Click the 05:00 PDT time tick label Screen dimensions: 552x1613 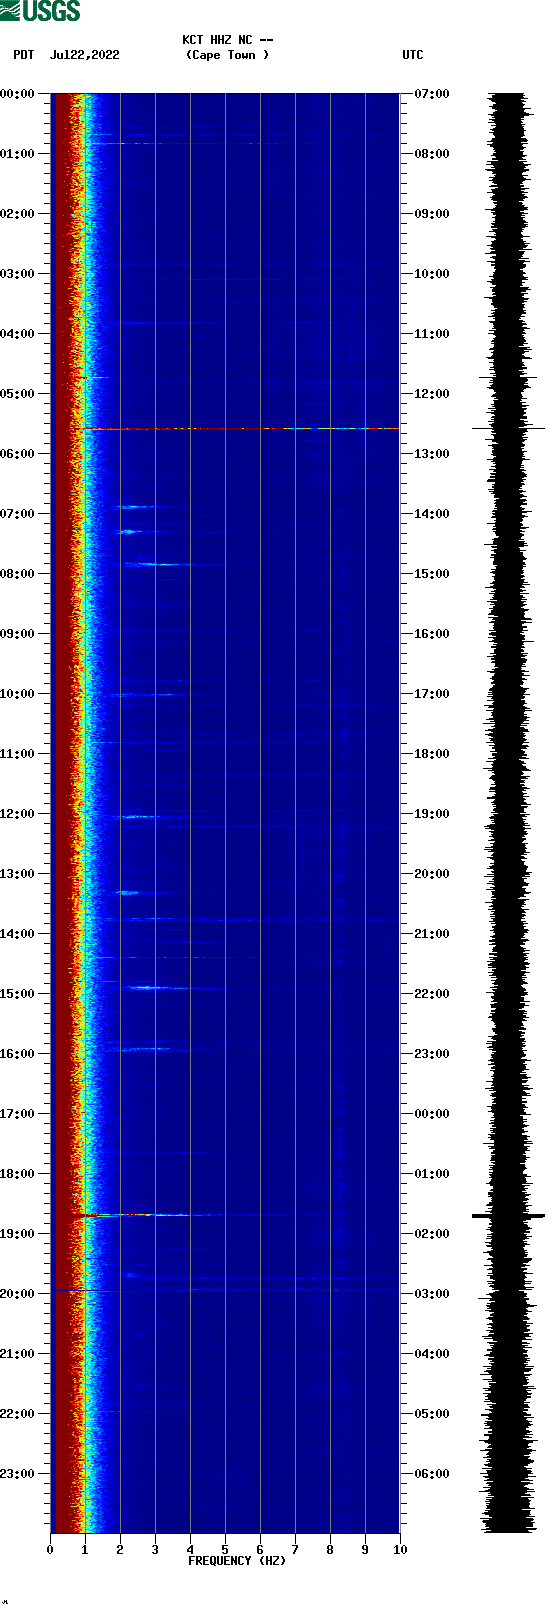click(18, 394)
